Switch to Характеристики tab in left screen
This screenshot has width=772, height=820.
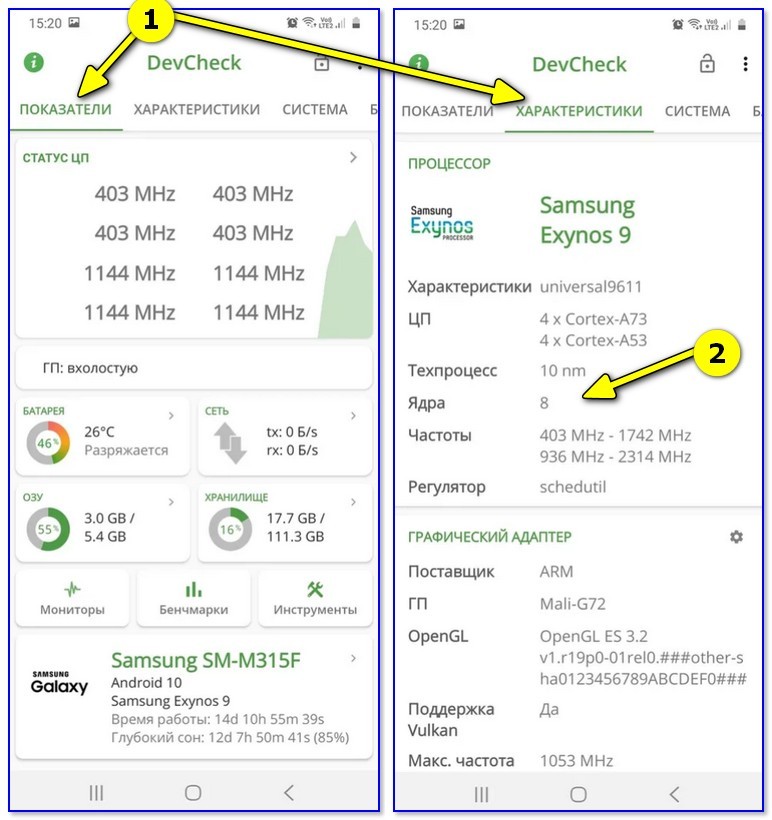click(197, 109)
